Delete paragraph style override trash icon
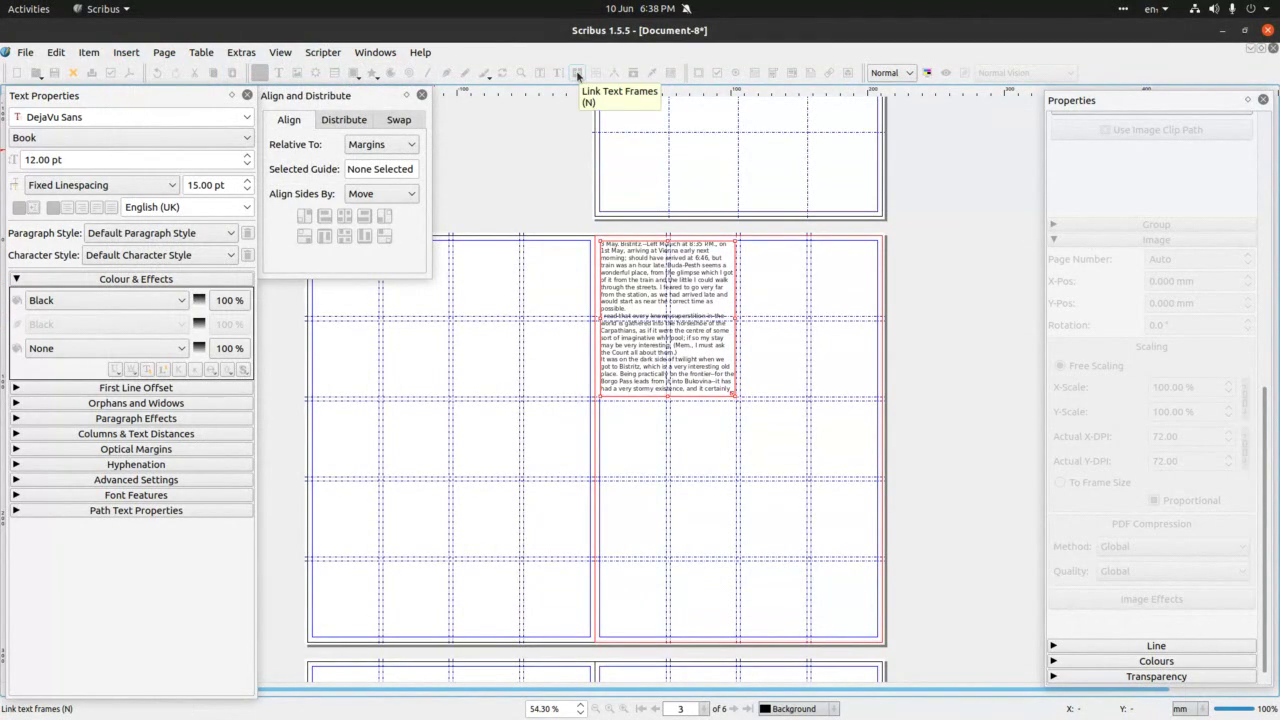Image resolution: width=1280 pixels, height=720 pixels. click(247, 233)
